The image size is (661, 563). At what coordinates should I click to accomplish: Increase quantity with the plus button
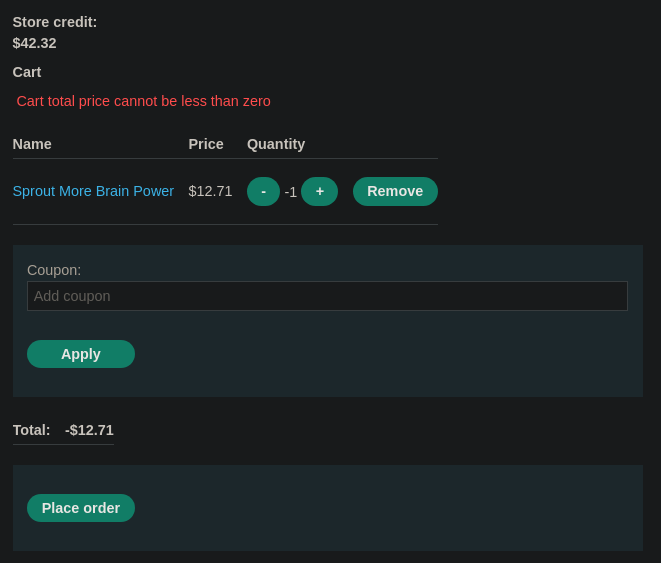point(320,191)
